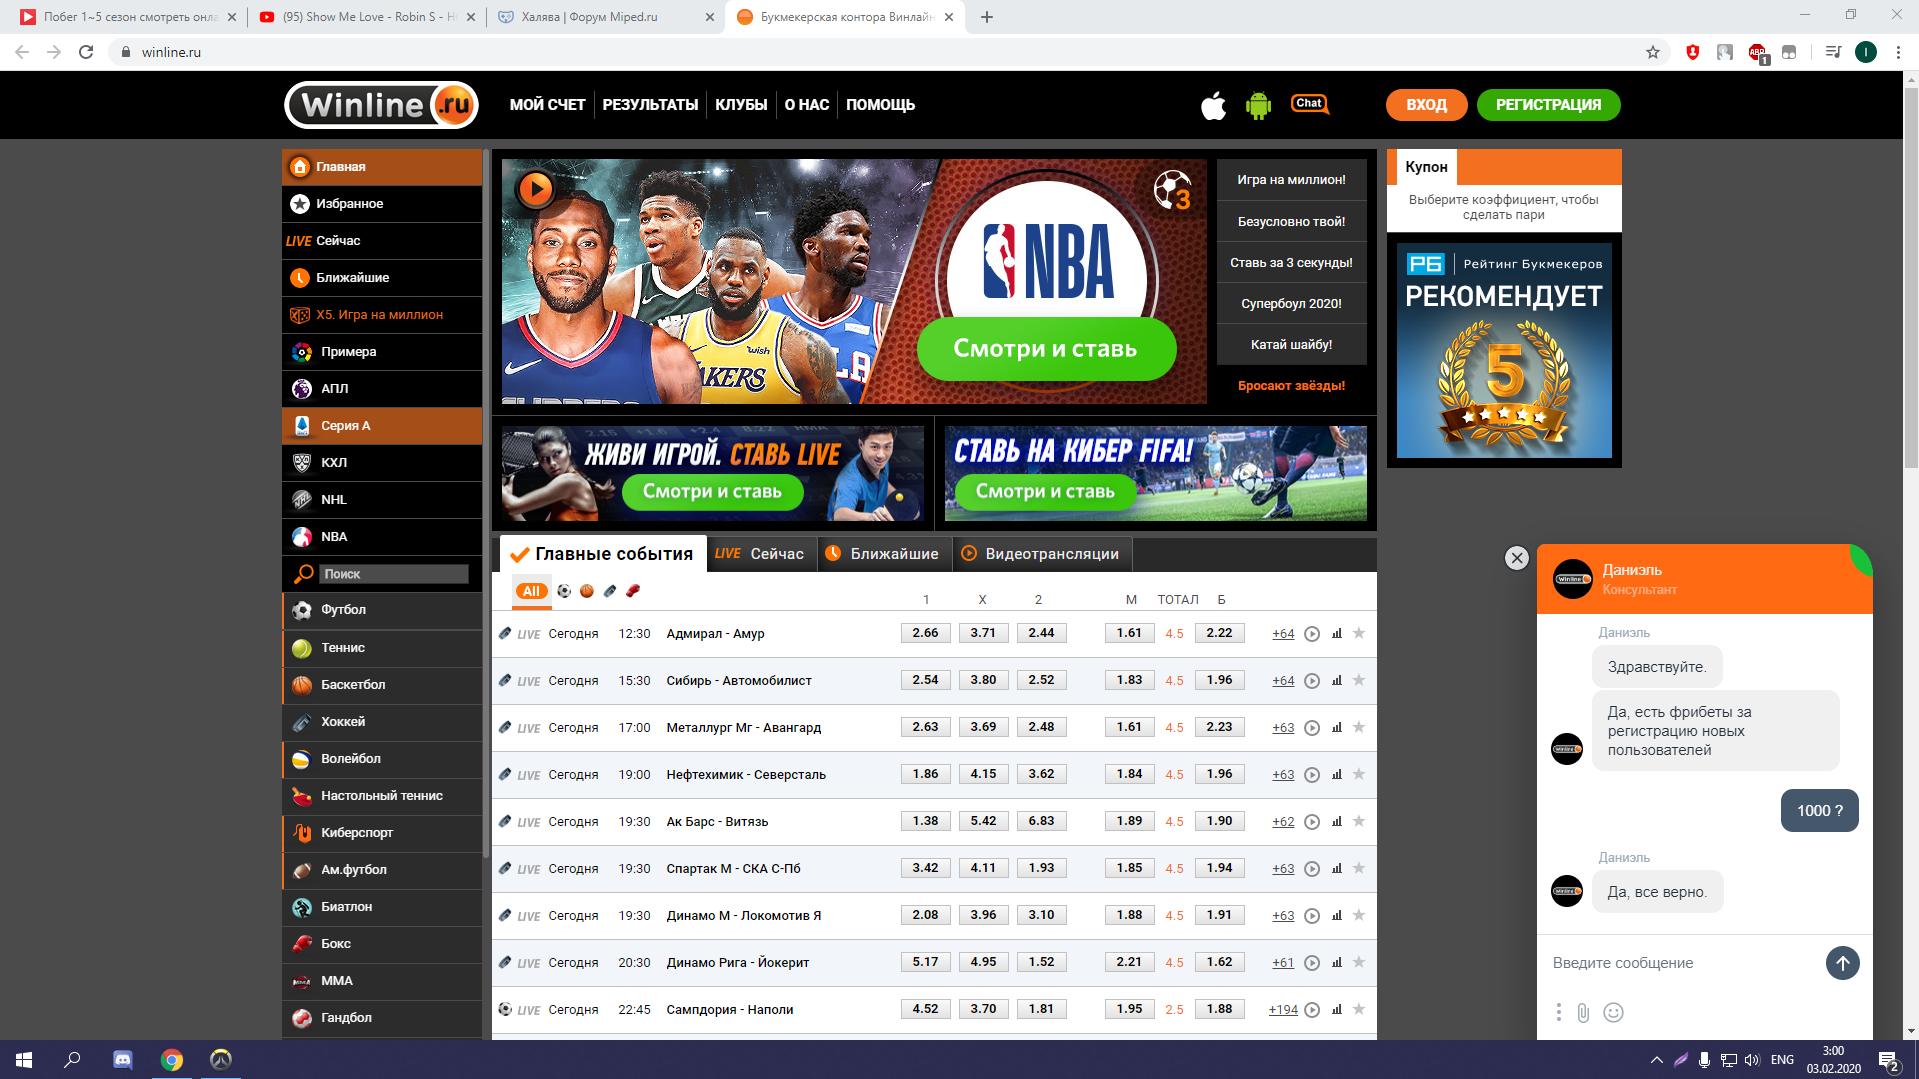The width and height of the screenshot is (1919, 1079).
Task: Open Windows search from the taskbar
Action: pyautogui.click(x=72, y=1059)
